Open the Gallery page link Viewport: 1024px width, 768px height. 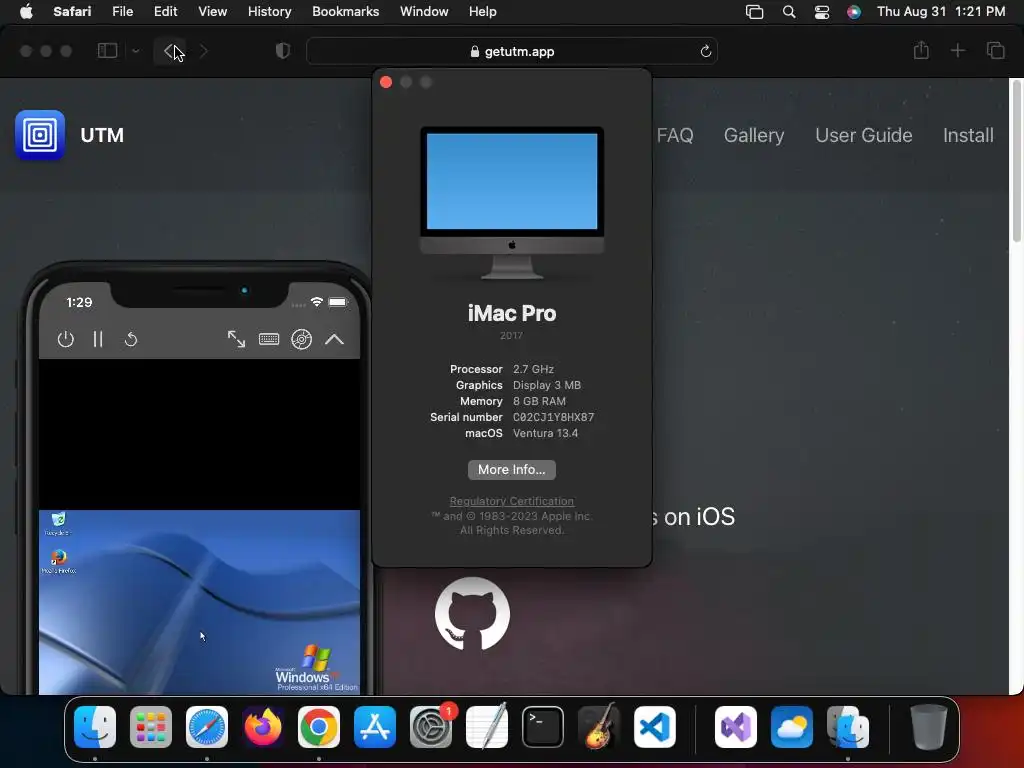[x=754, y=135]
